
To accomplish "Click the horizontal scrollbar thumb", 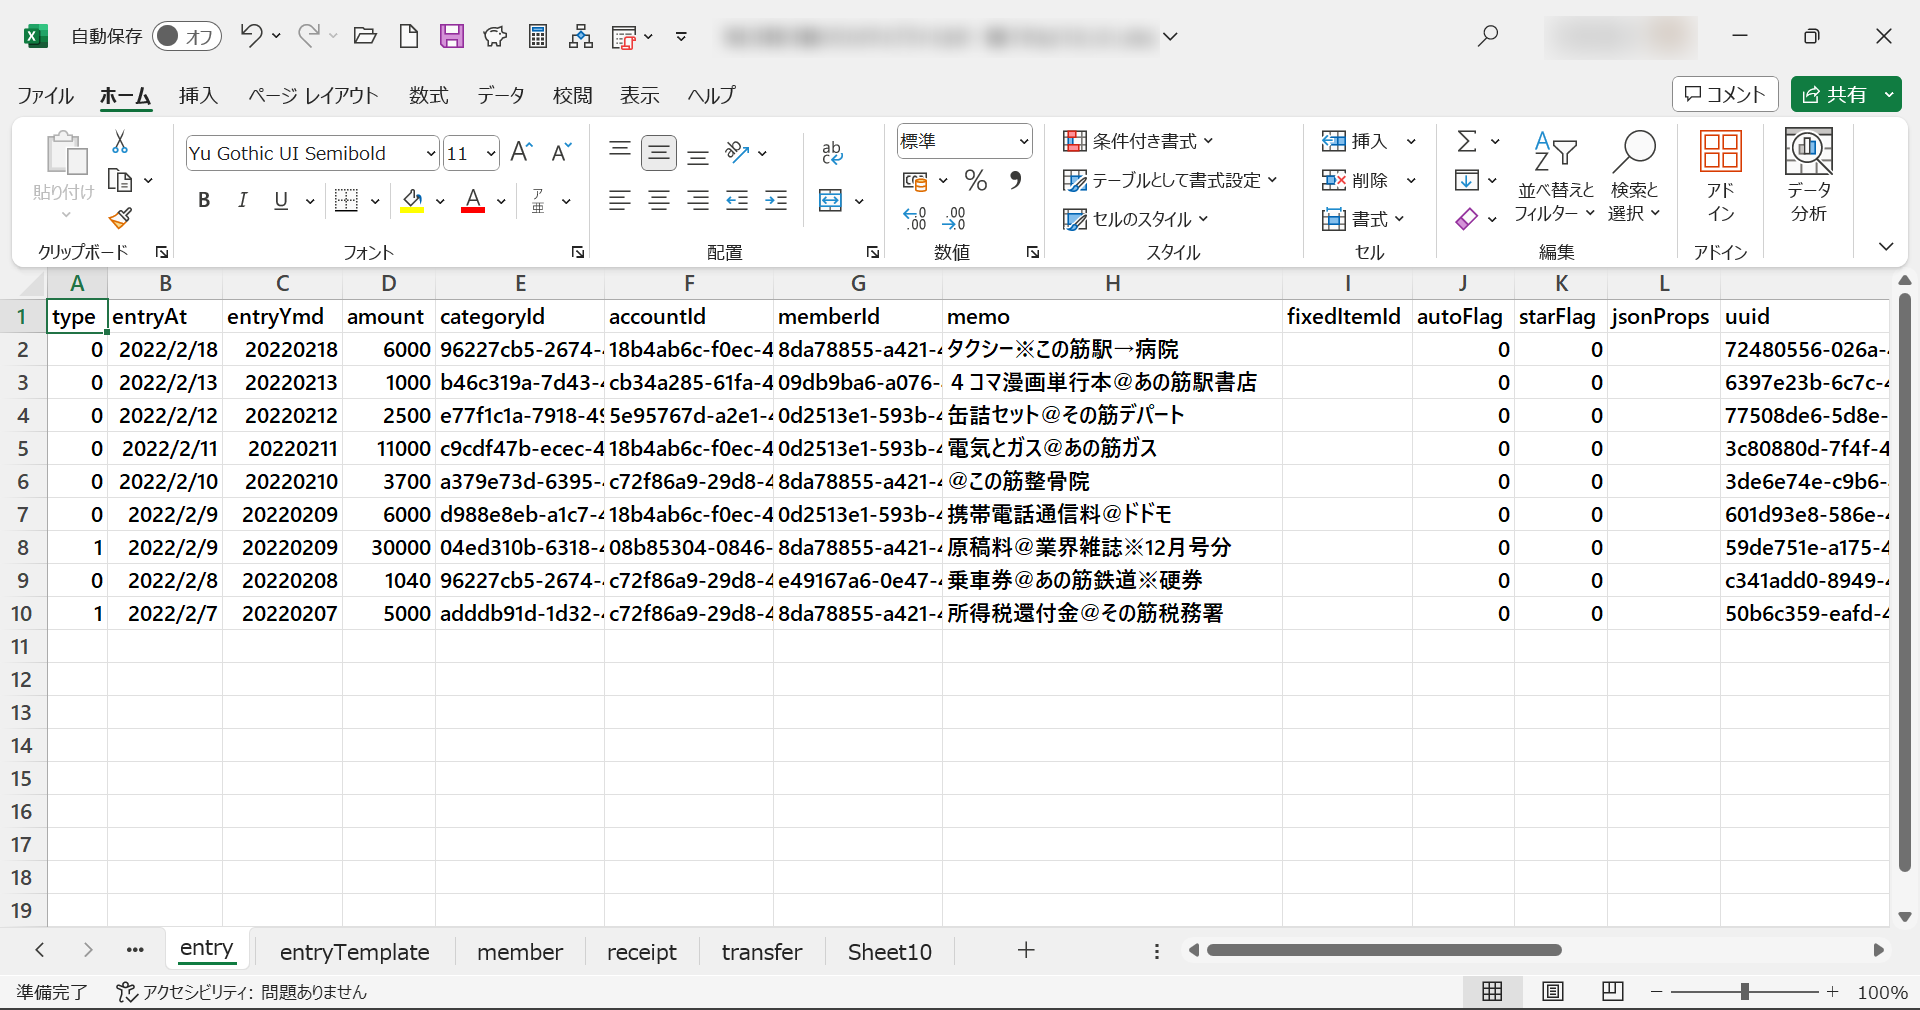I will point(1384,950).
